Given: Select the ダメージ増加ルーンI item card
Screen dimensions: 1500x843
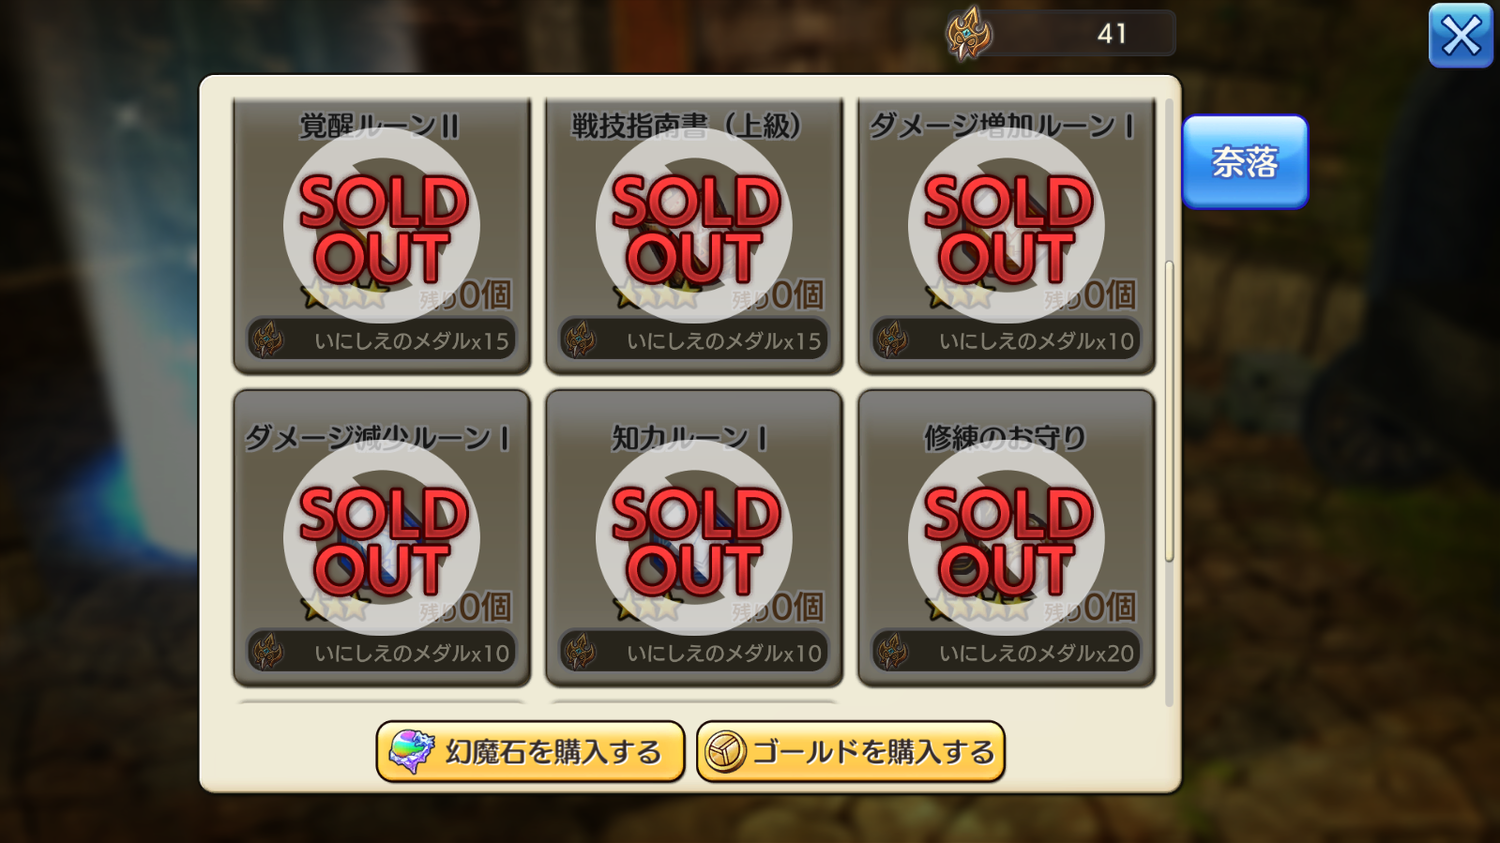Looking at the screenshot, I should (1006, 235).
